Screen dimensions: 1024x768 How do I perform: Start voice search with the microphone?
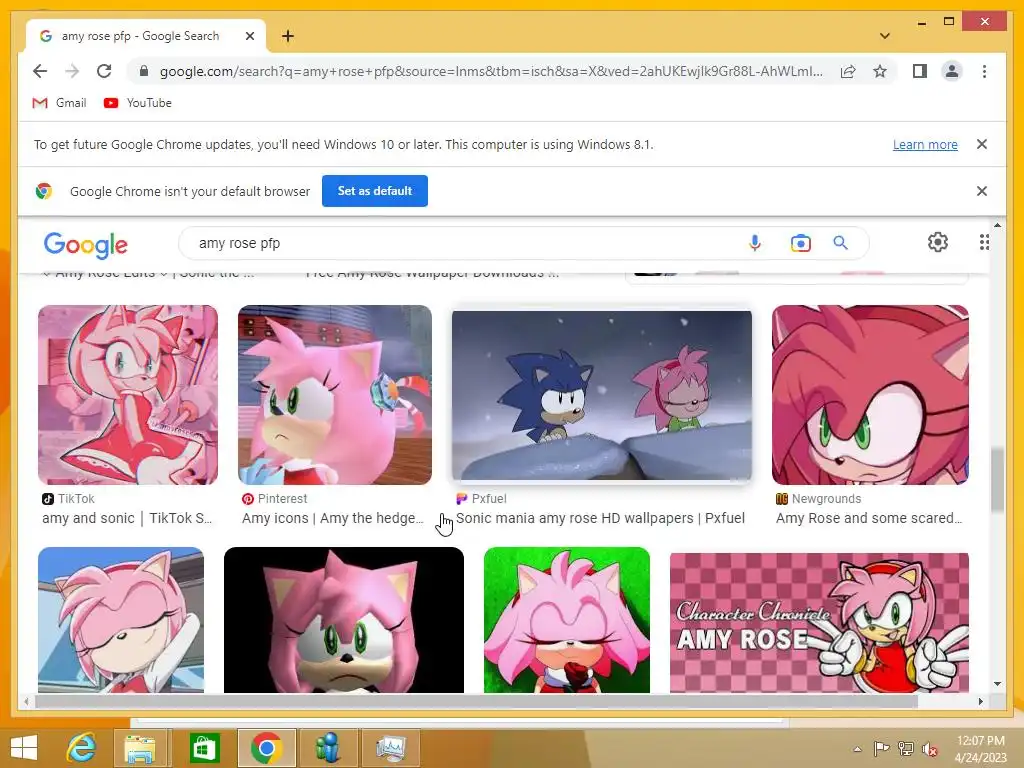[x=754, y=243]
